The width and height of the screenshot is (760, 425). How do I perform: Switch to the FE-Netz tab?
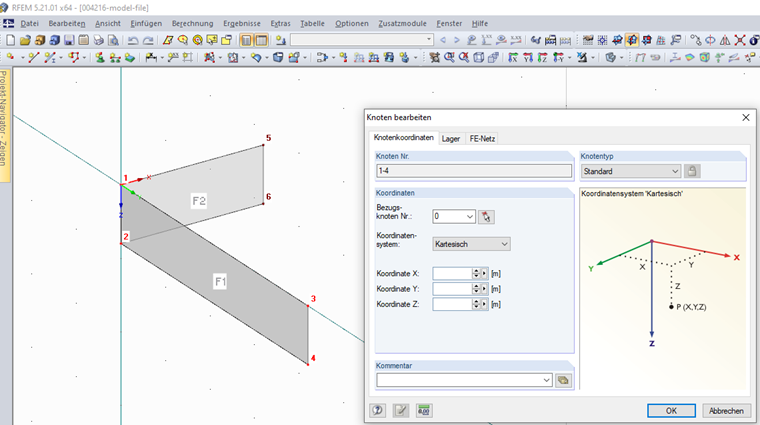click(x=482, y=139)
